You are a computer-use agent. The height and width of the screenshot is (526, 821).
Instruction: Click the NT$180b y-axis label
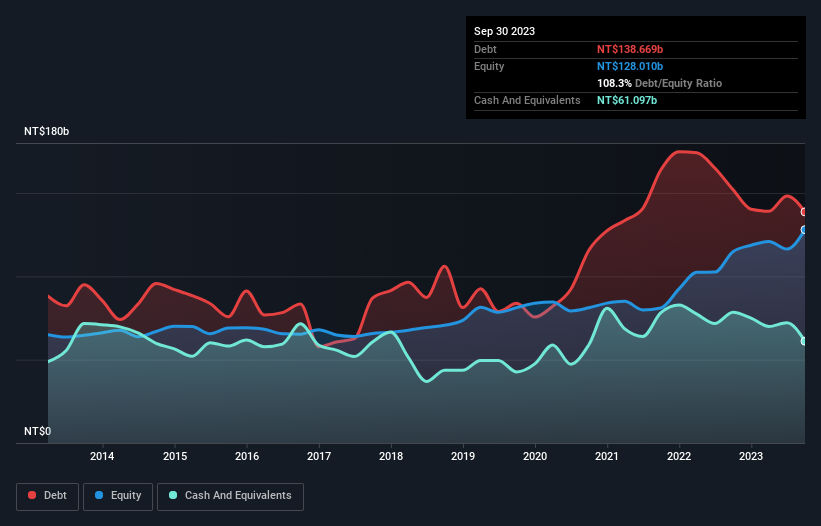click(47, 131)
